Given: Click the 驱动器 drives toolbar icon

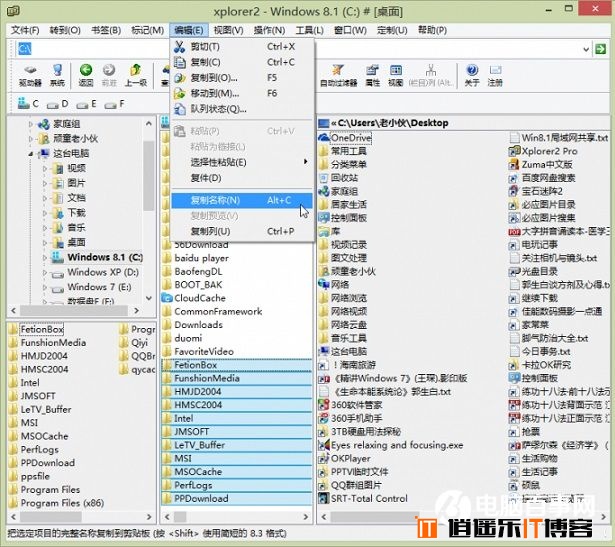Looking at the screenshot, I should pos(30,75).
